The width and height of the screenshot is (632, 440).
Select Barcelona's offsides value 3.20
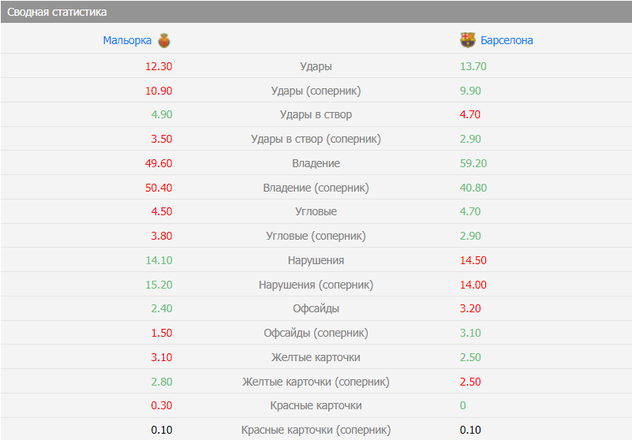(x=470, y=309)
